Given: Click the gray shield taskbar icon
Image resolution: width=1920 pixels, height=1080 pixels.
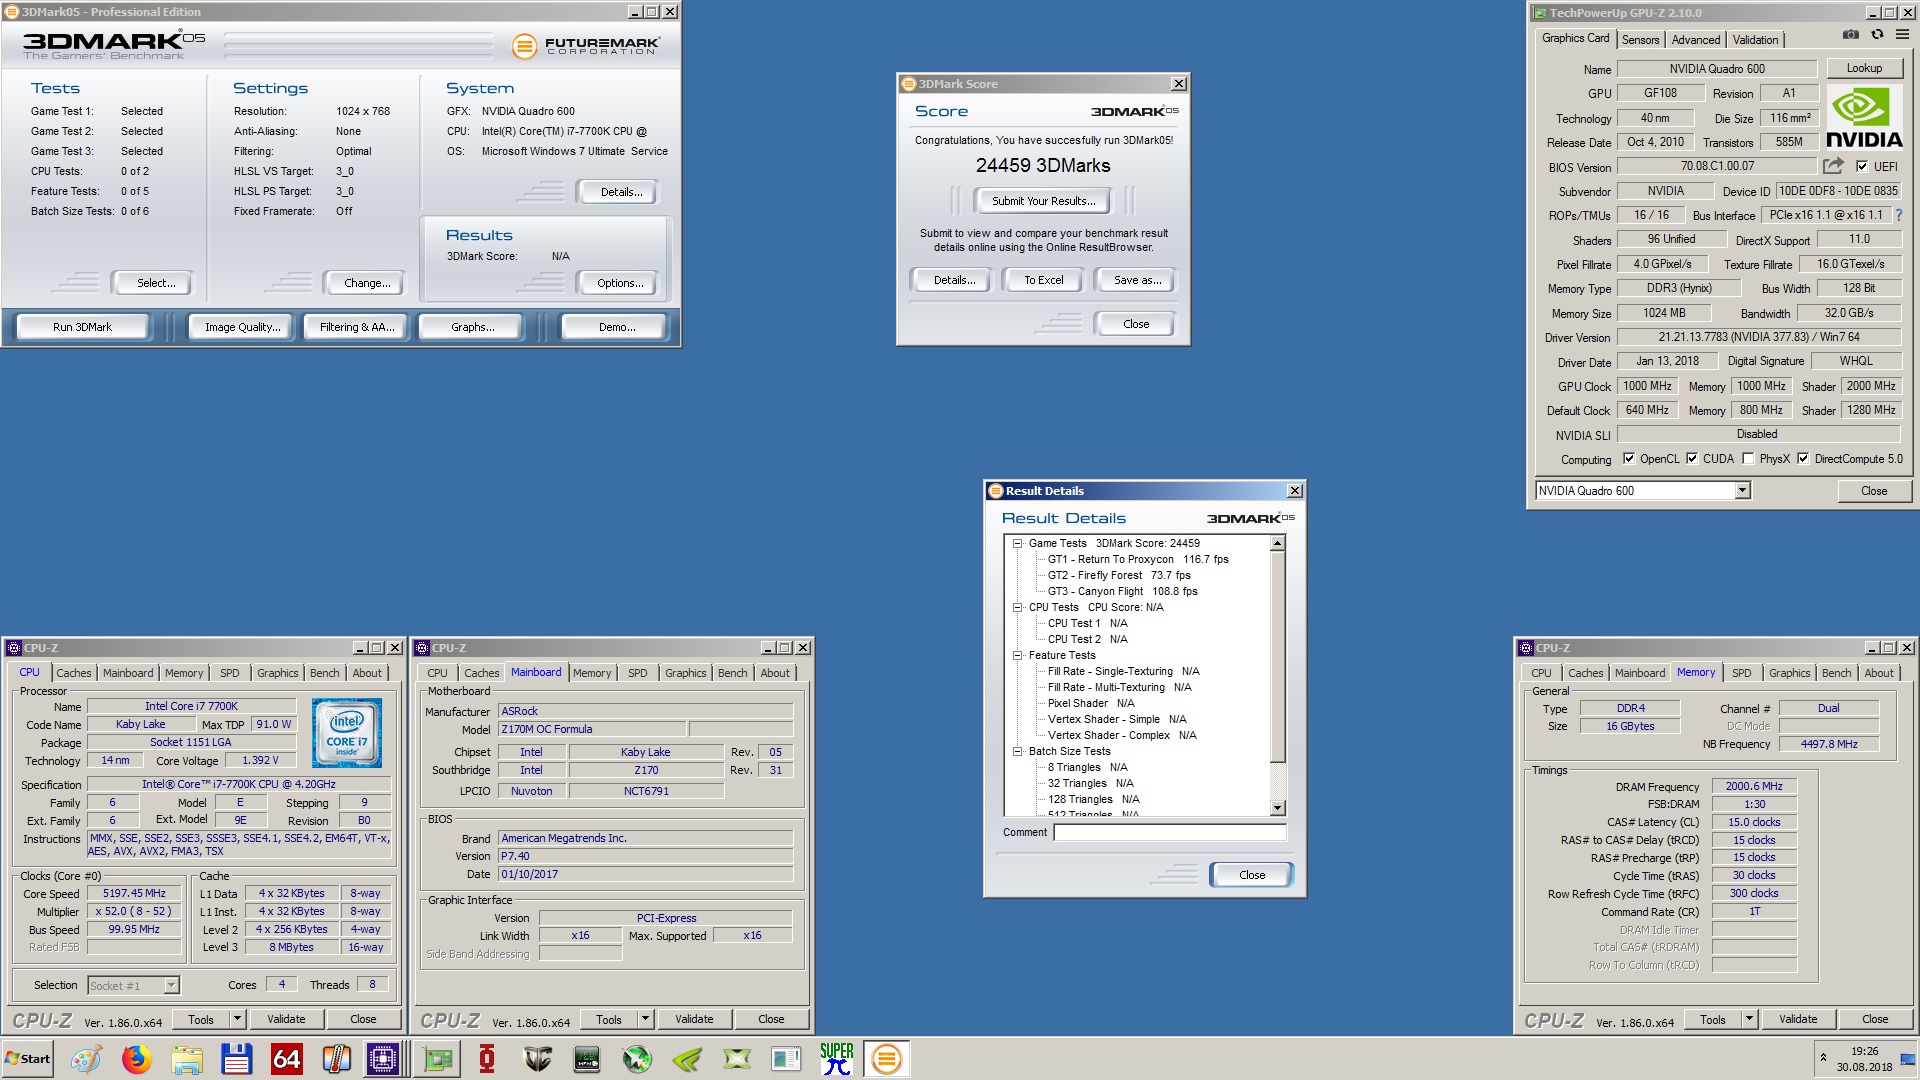Looking at the screenshot, I should click(x=538, y=1059).
